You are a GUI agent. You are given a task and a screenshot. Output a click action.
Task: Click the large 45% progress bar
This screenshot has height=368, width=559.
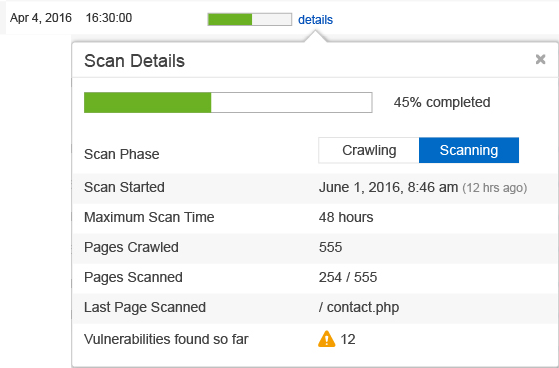[x=228, y=102]
